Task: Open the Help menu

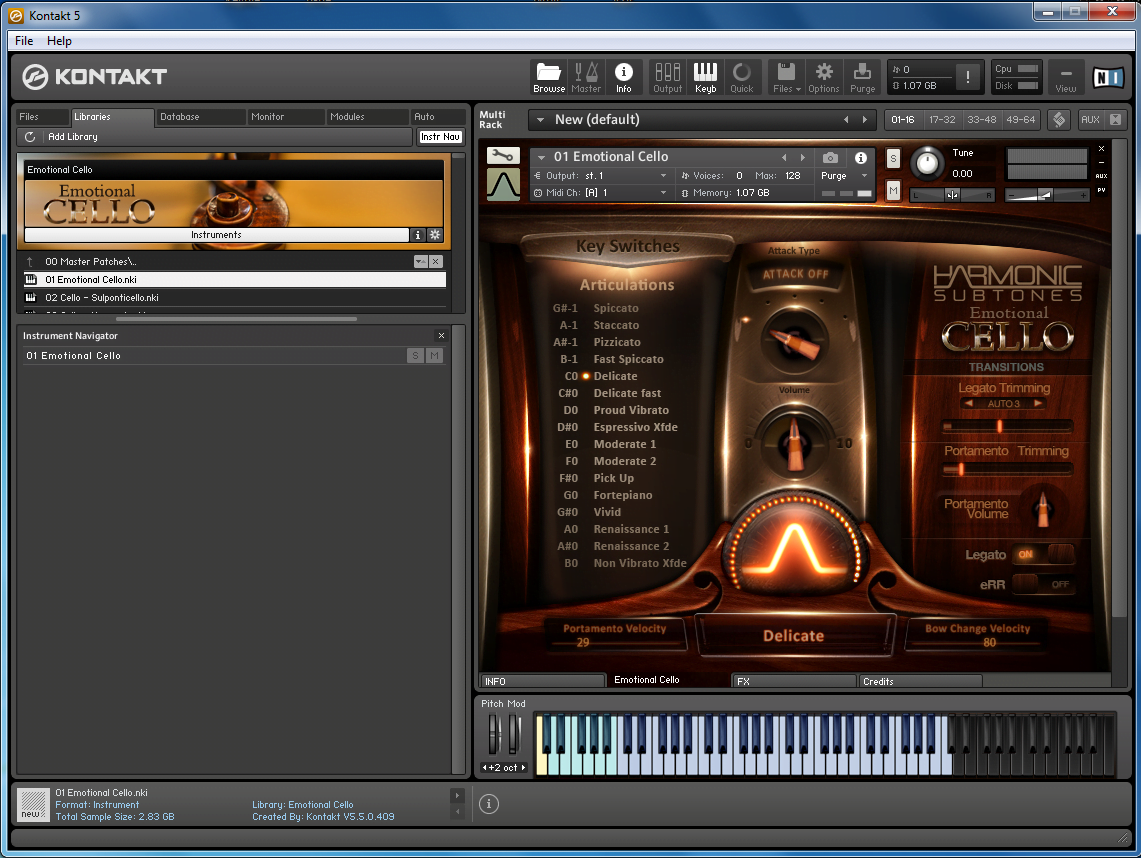Action: pos(59,41)
